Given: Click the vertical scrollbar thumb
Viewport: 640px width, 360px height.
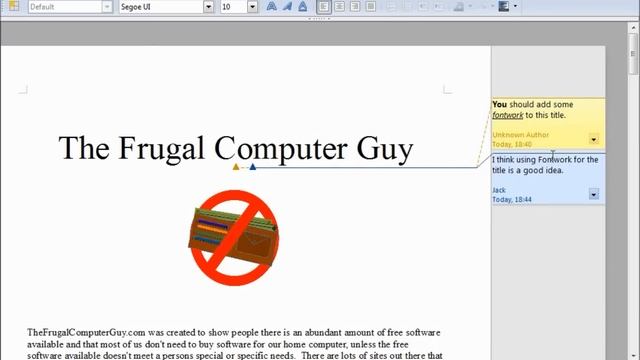Looking at the screenshot, I should [633, 54].
